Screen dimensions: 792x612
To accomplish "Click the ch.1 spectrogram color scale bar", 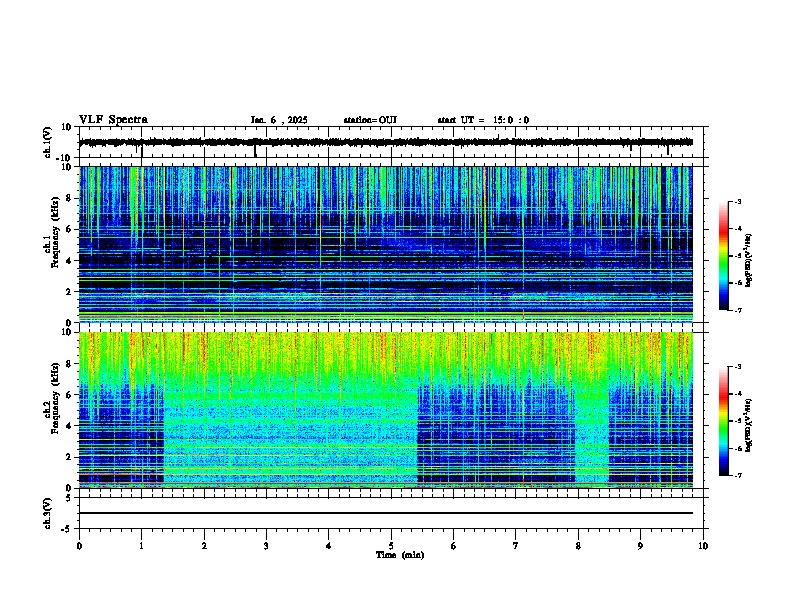I will 724,256.
